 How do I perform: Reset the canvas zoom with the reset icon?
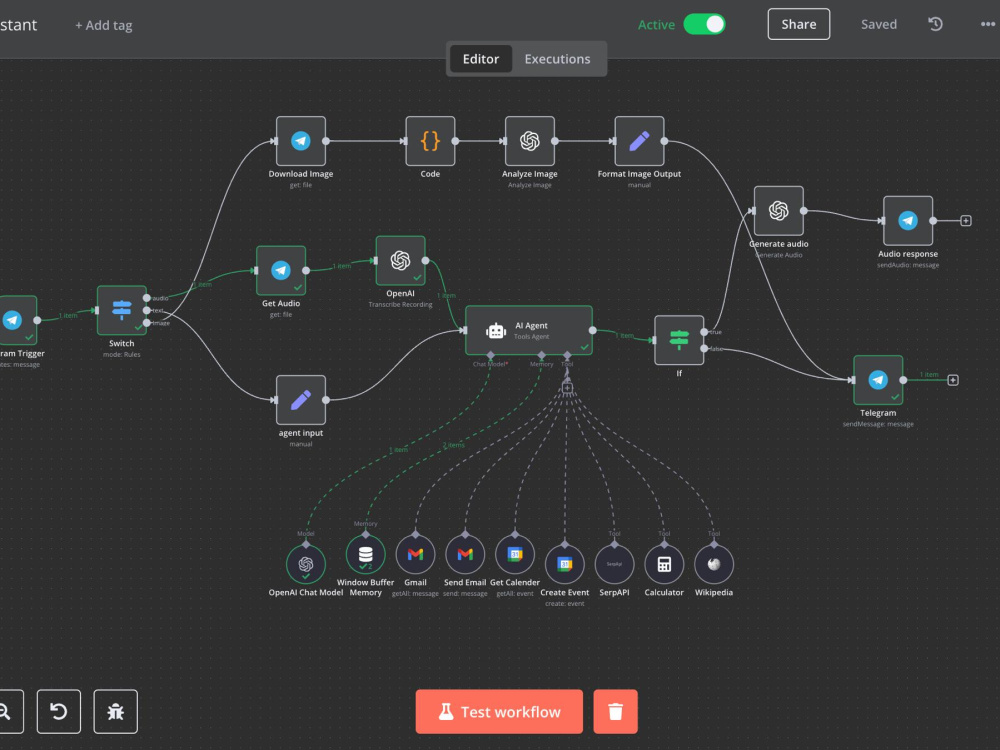click(59, 711)
